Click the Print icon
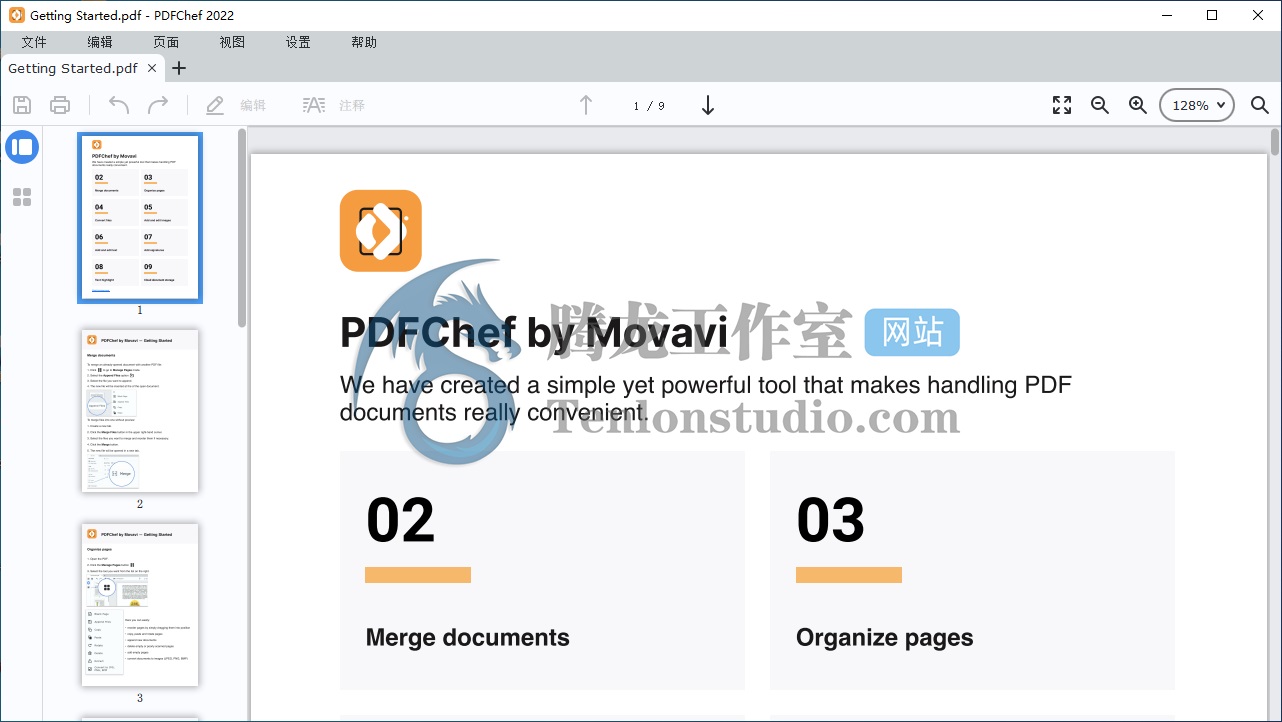 (60, 105)
